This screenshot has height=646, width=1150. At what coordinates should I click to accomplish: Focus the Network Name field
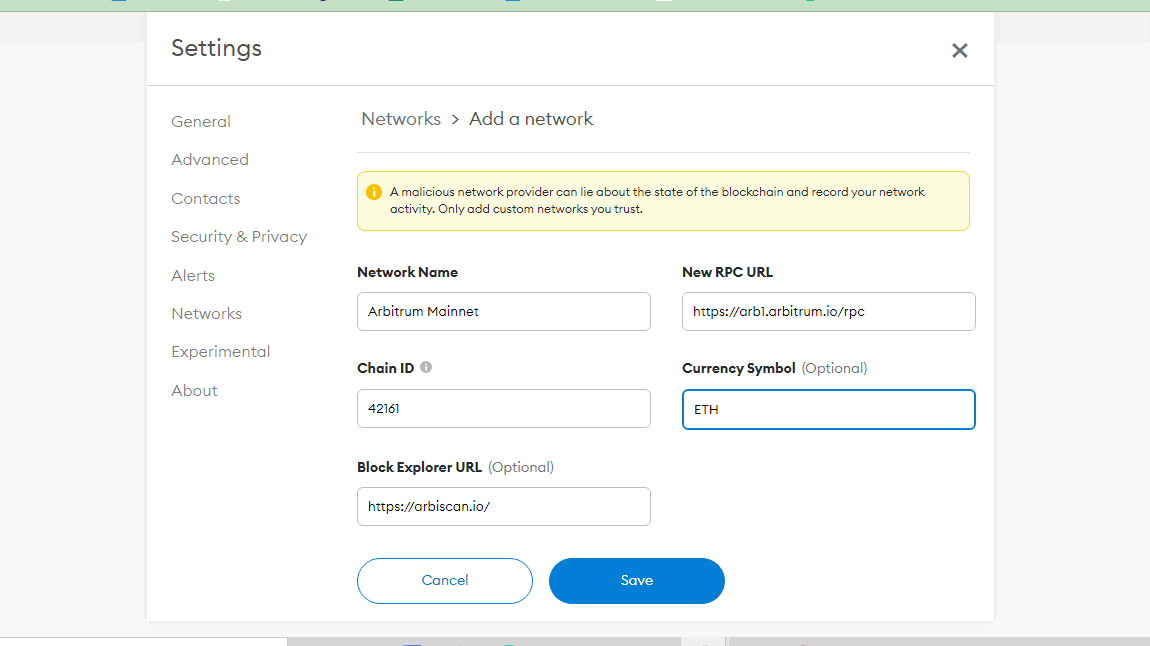pos(504,312)
